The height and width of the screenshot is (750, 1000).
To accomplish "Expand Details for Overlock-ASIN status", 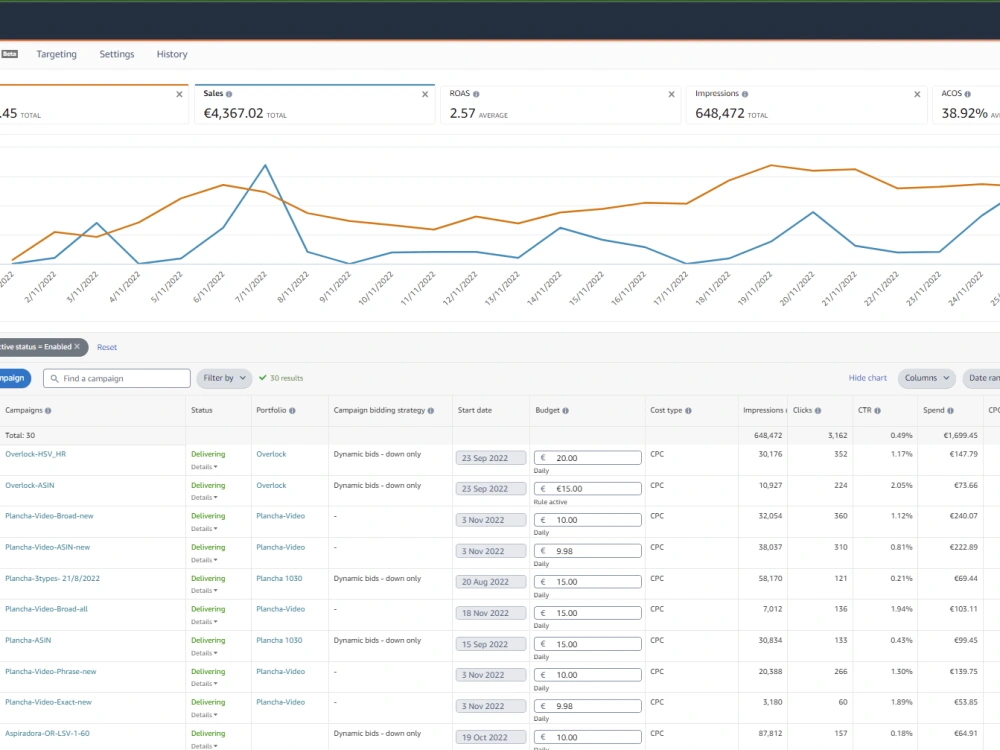I will point(204,497).
